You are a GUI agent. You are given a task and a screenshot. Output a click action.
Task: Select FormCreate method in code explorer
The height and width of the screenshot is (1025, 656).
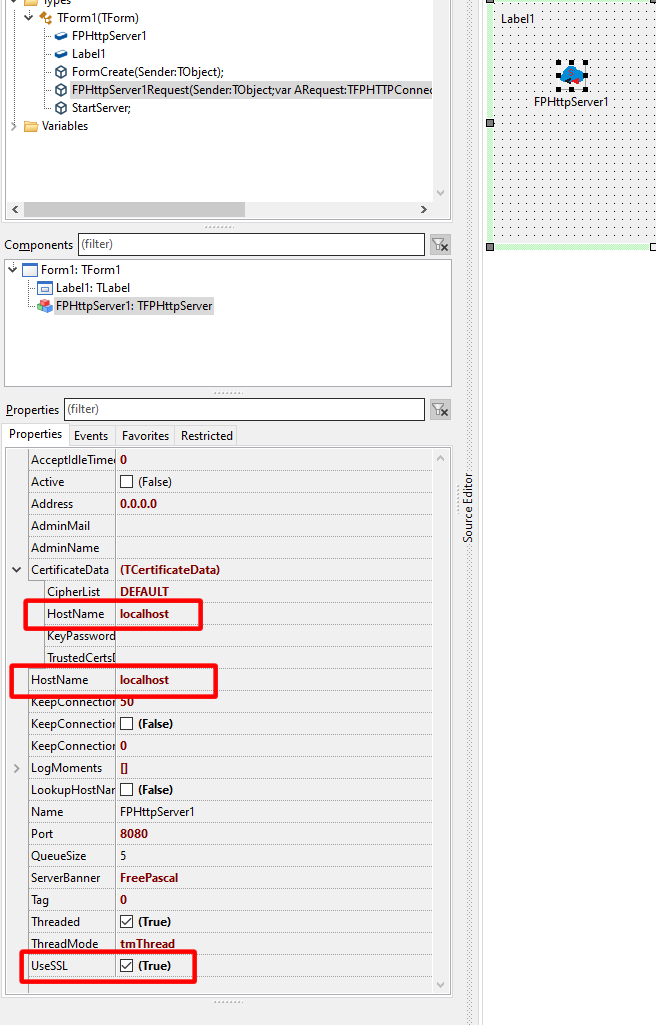tap(147, 72)
